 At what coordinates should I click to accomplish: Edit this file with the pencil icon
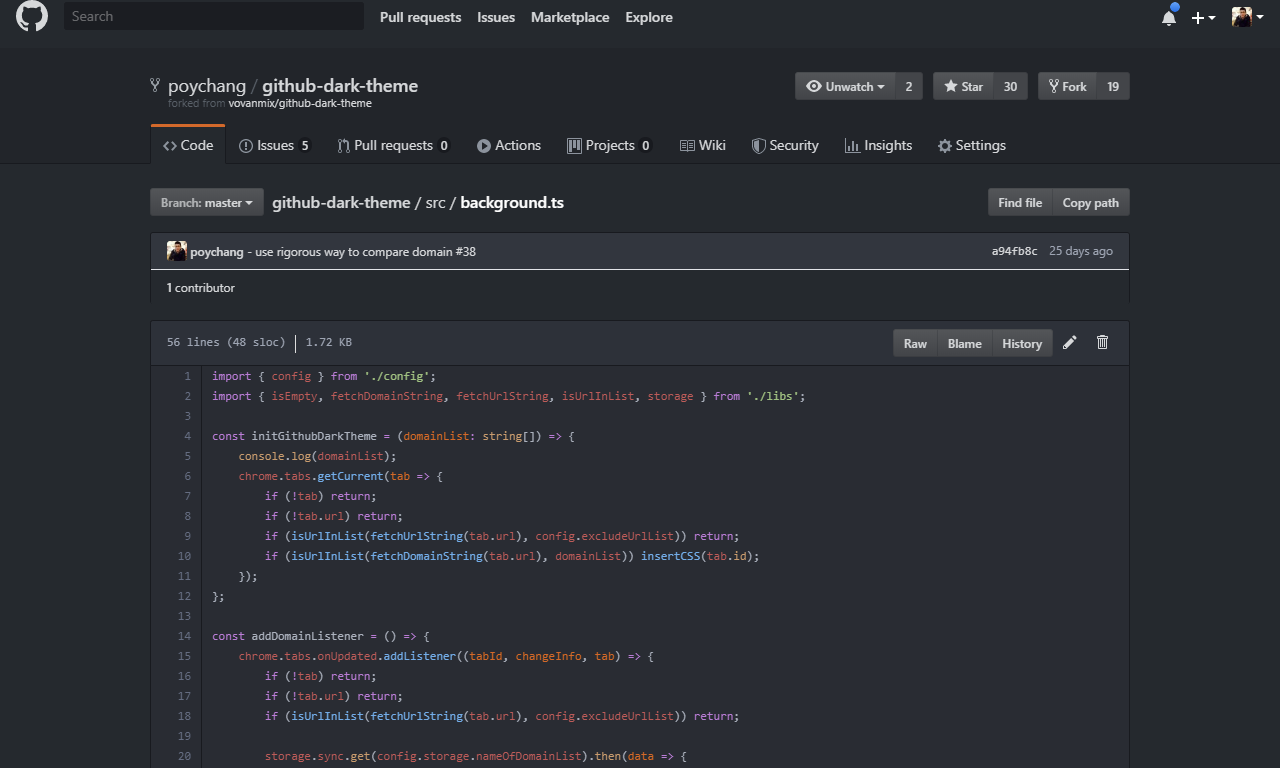1070,343
